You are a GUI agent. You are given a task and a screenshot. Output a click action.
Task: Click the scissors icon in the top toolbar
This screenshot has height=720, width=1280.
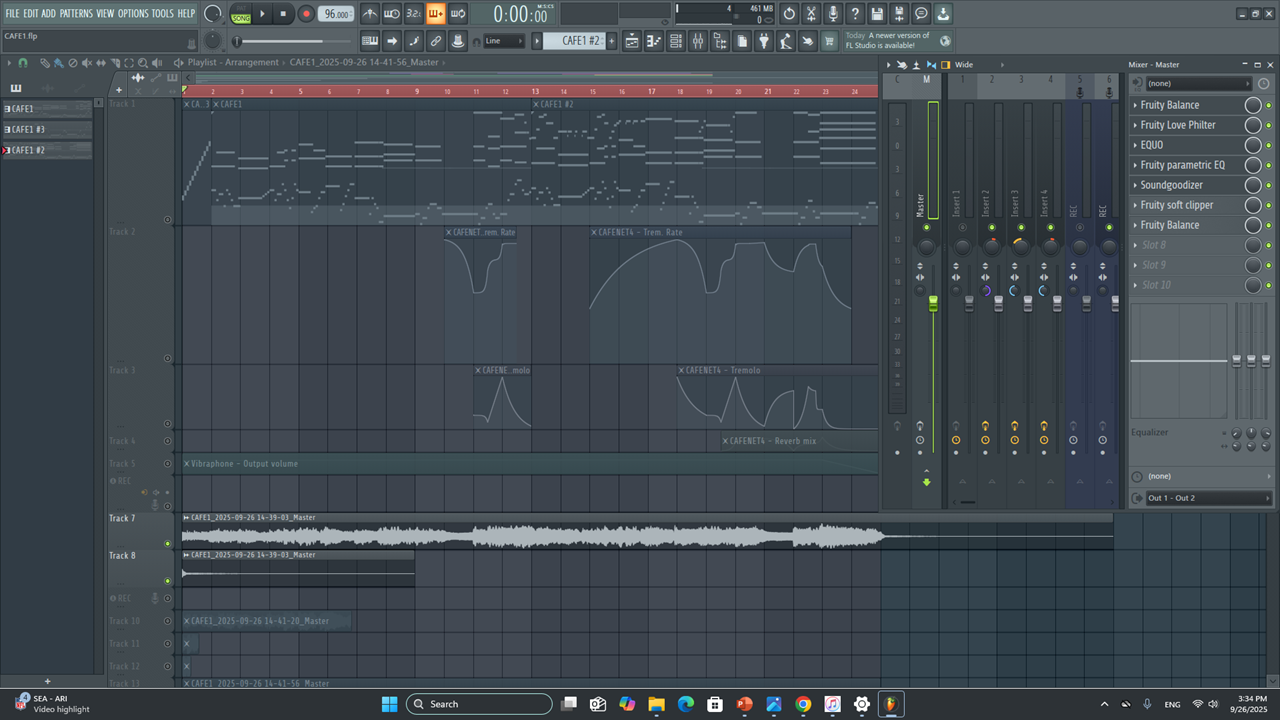(811, 14)
